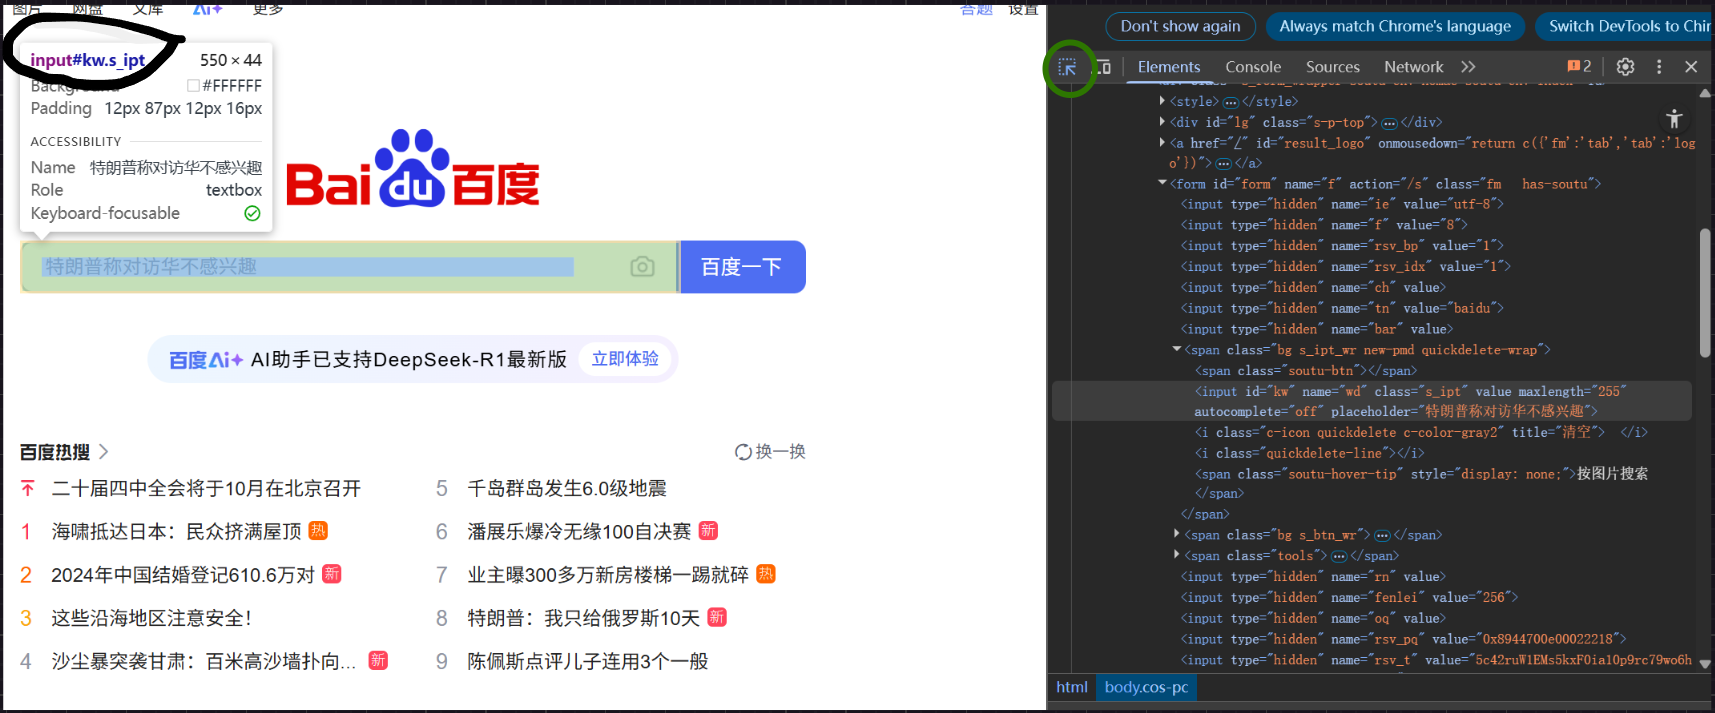Expand the ellipsis of the style element
The height and width of the screenshot is (713, 1715).
(1231, 102)
